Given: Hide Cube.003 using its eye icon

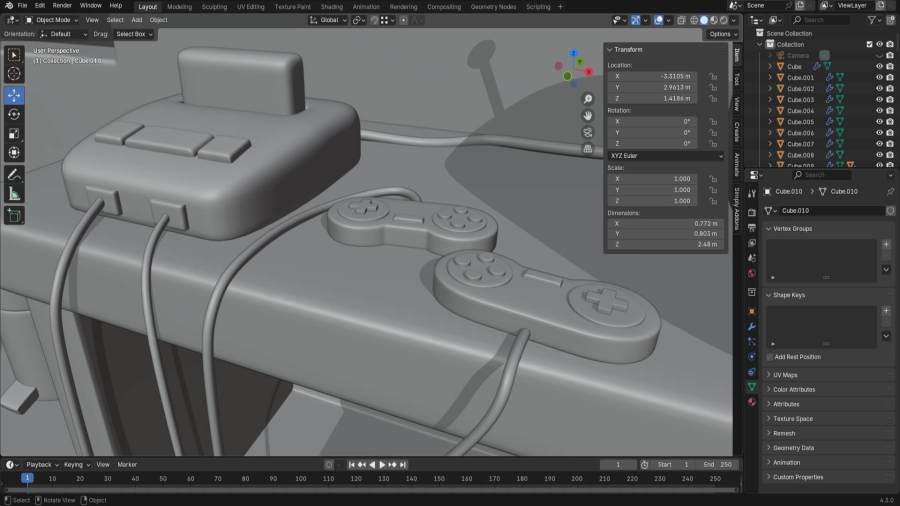Looking at the screenshot, I should [x=880, y=100].
